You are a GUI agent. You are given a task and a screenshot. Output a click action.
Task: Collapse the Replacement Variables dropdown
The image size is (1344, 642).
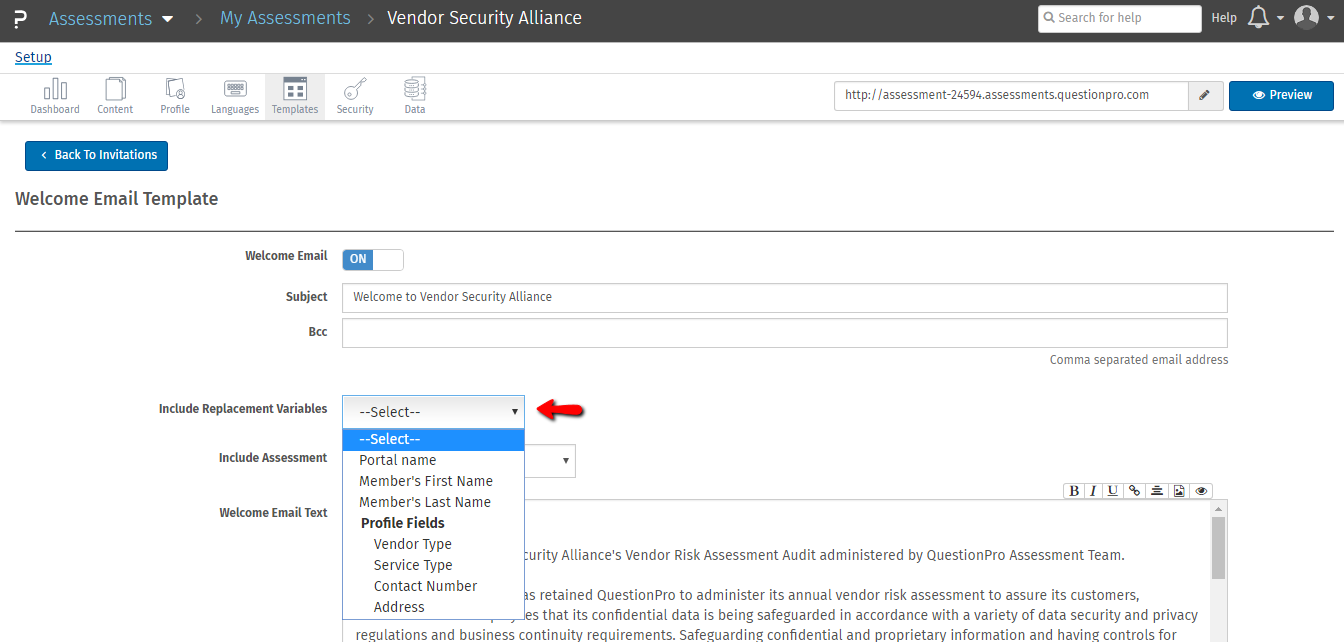433,412
